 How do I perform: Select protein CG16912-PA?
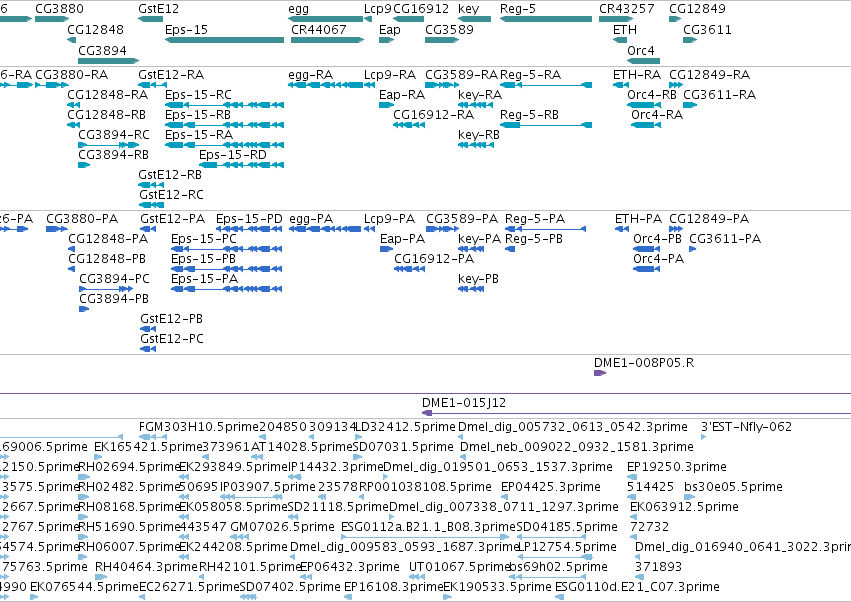tap(434, 258)
